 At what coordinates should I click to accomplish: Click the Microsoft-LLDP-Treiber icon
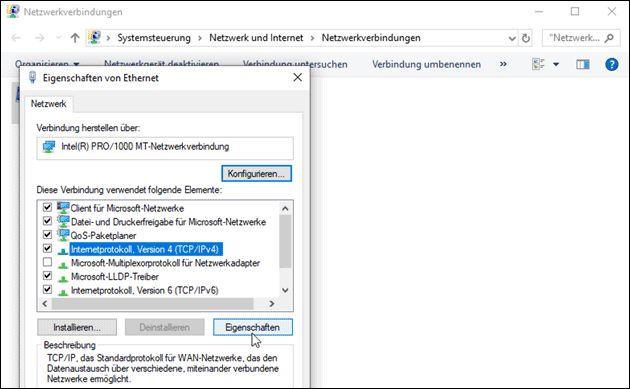63,278
